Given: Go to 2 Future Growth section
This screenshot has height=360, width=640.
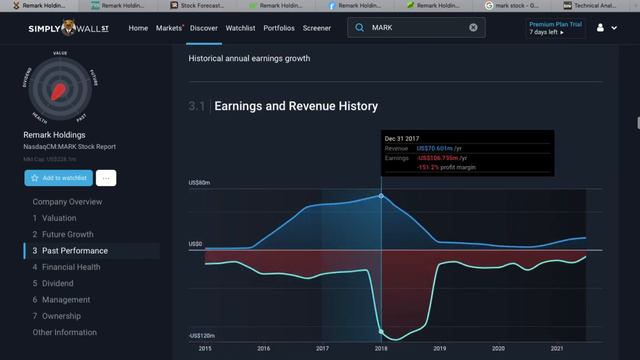Looking at the screenshot, I should [x=63, y=234].
